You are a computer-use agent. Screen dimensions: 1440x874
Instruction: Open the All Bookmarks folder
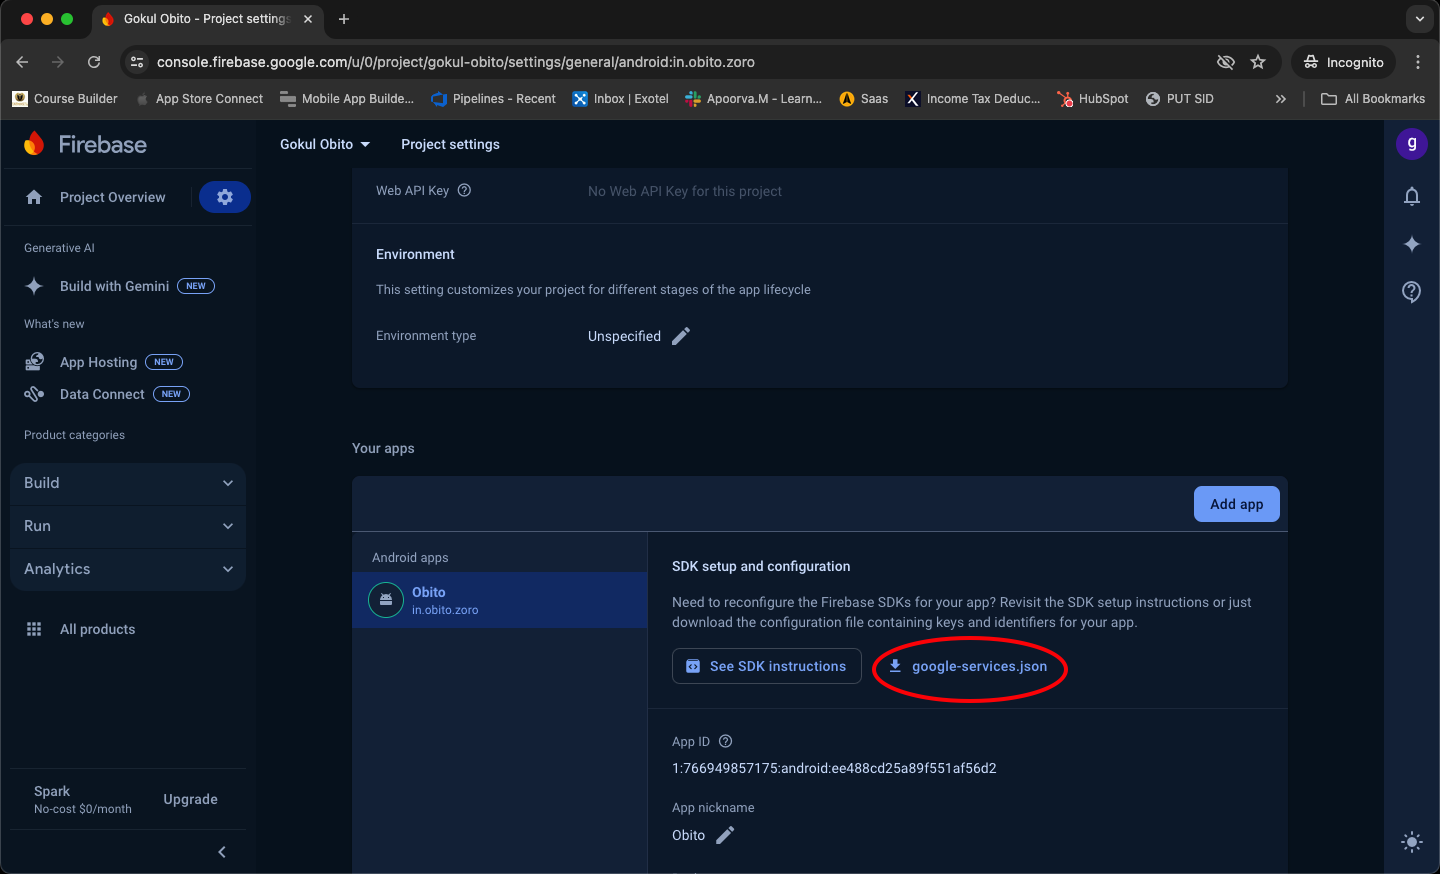coord(1373,99)
